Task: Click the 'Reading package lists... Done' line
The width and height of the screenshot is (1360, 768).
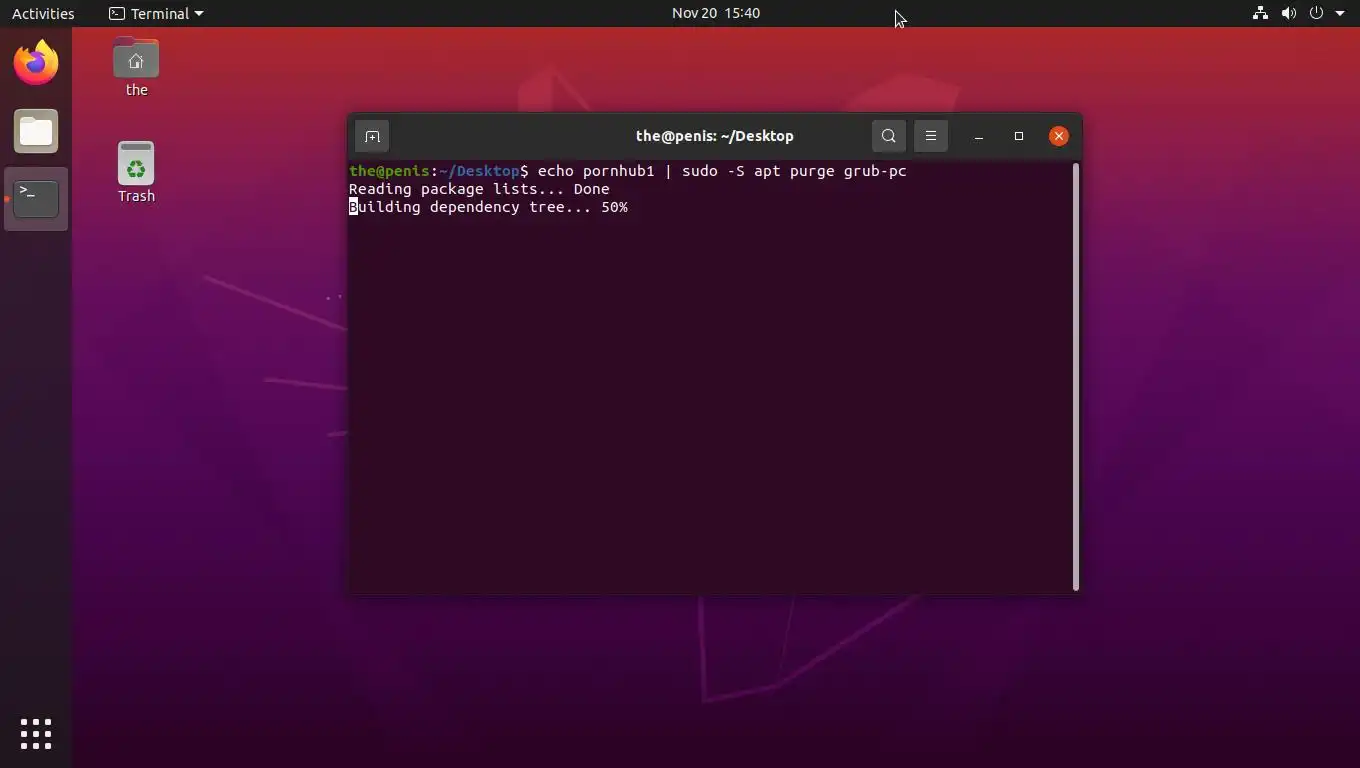Action: point(479,189)
